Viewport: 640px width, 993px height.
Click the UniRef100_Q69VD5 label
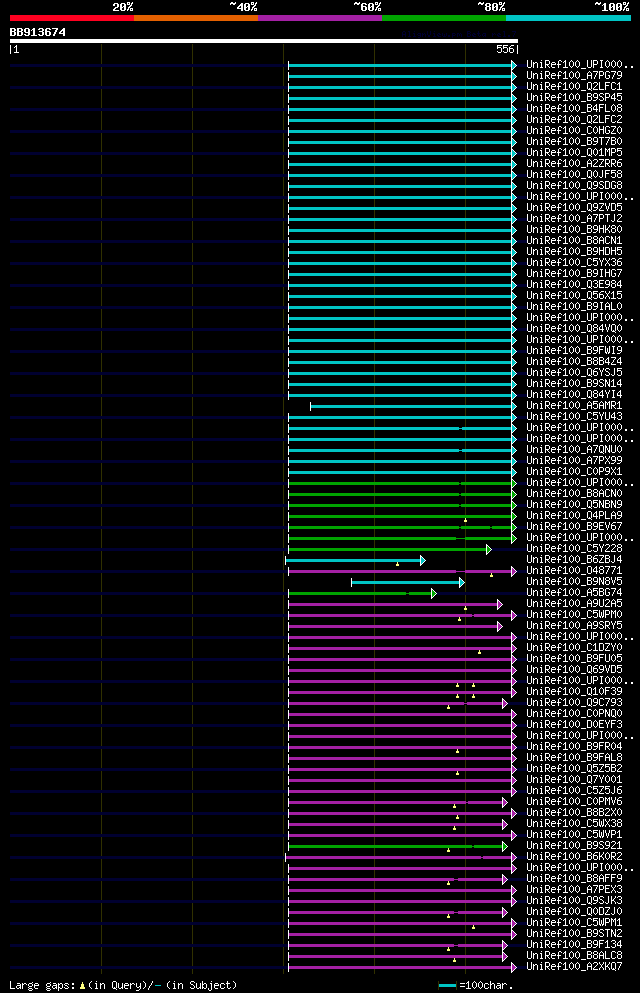[574, 670]
